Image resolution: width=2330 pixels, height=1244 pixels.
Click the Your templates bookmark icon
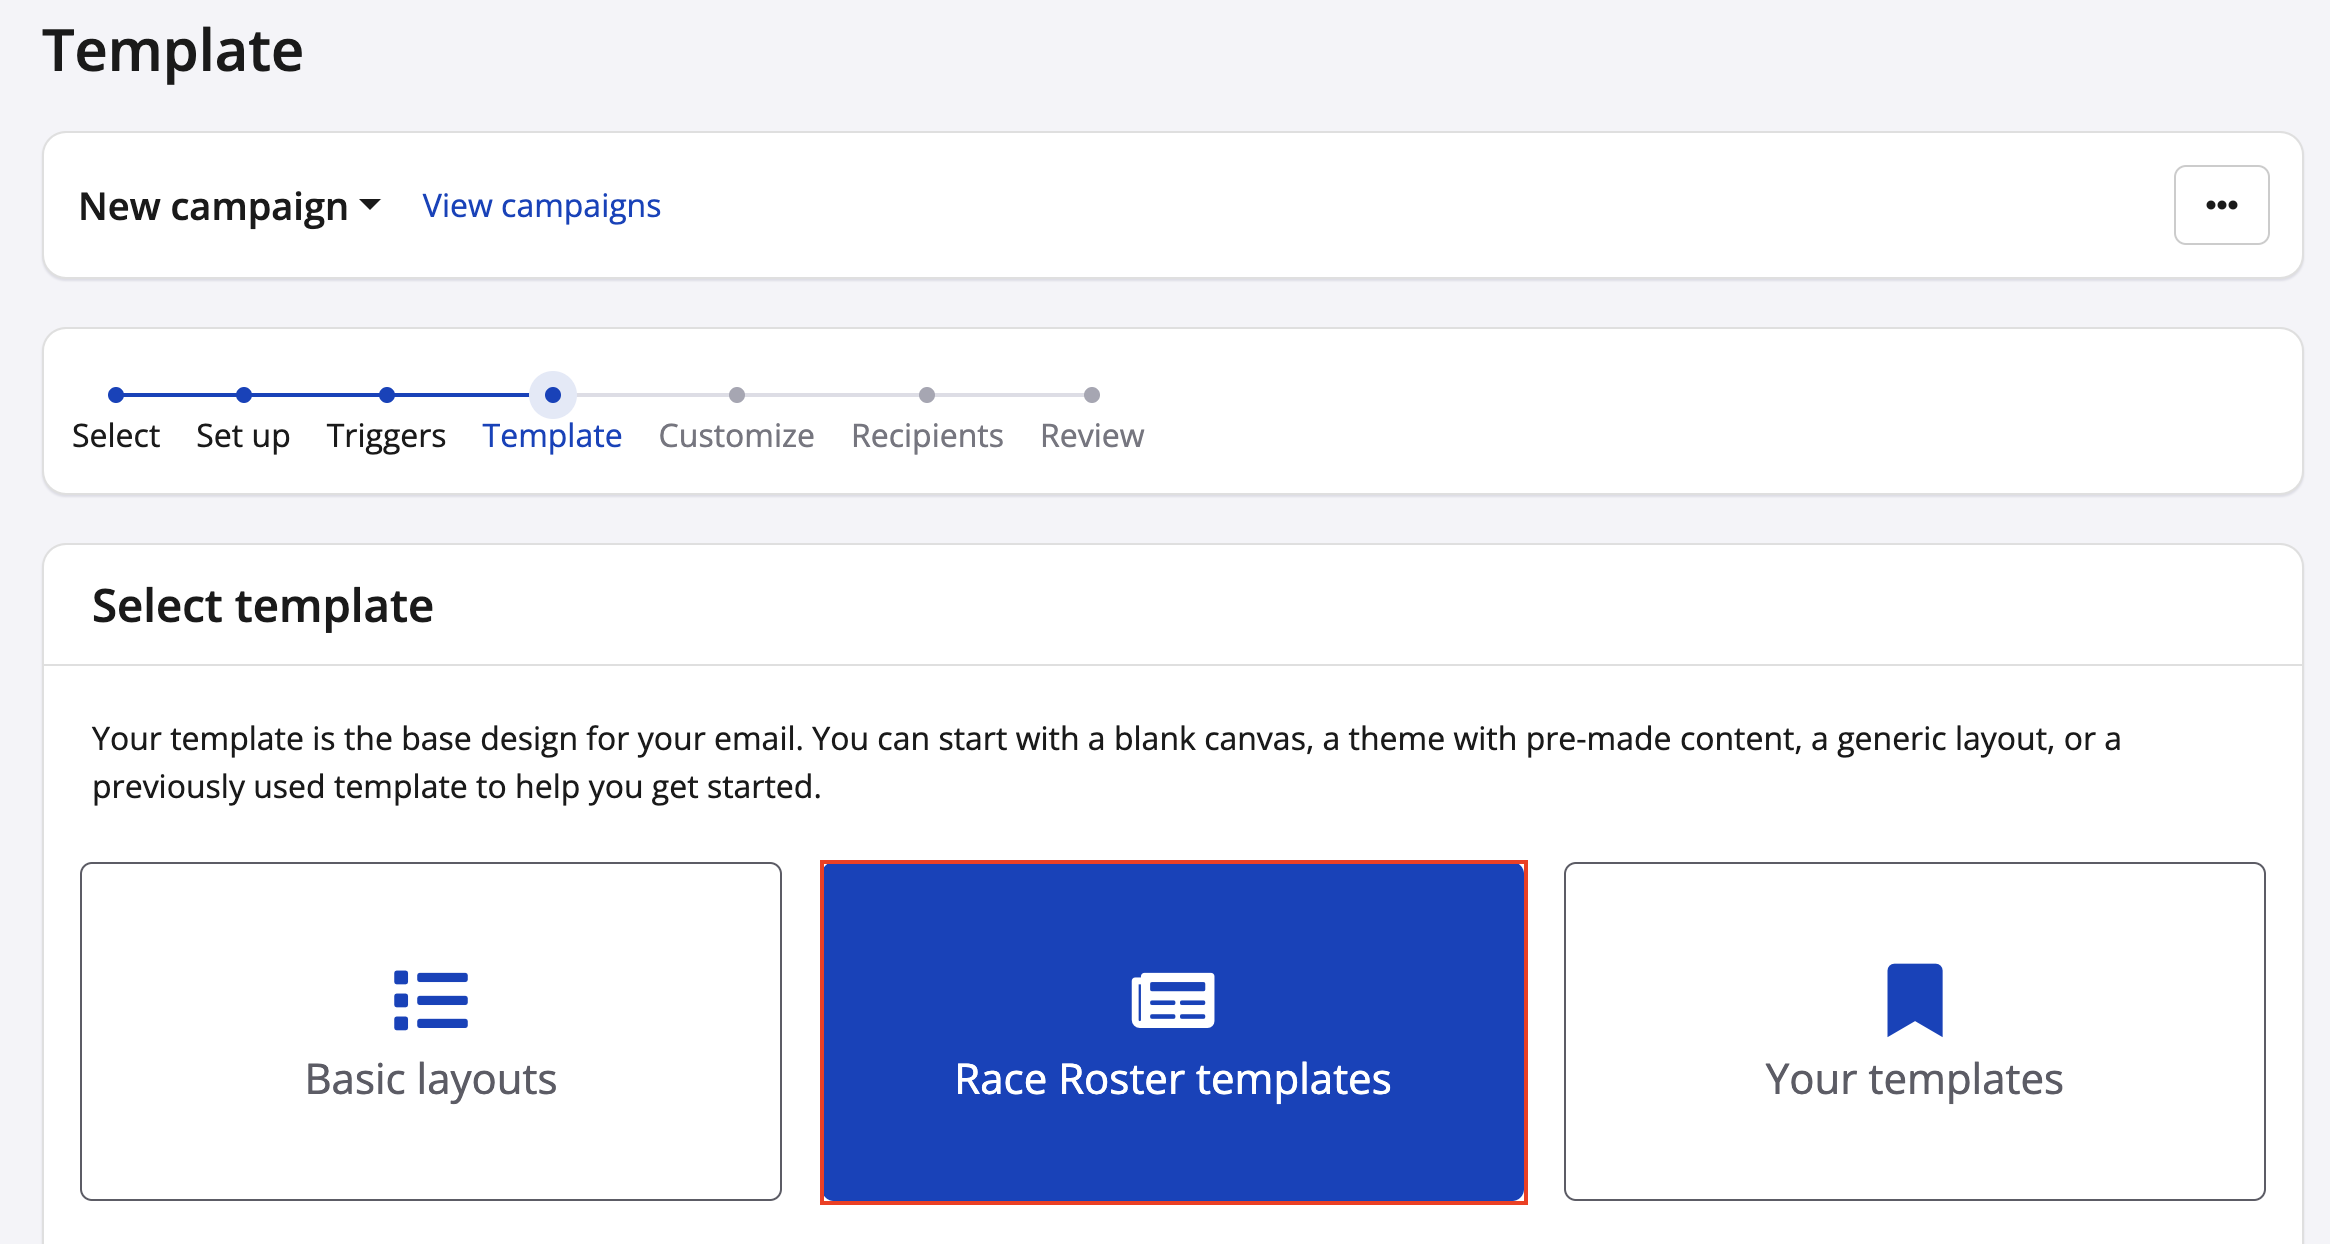pos(1914,999)
